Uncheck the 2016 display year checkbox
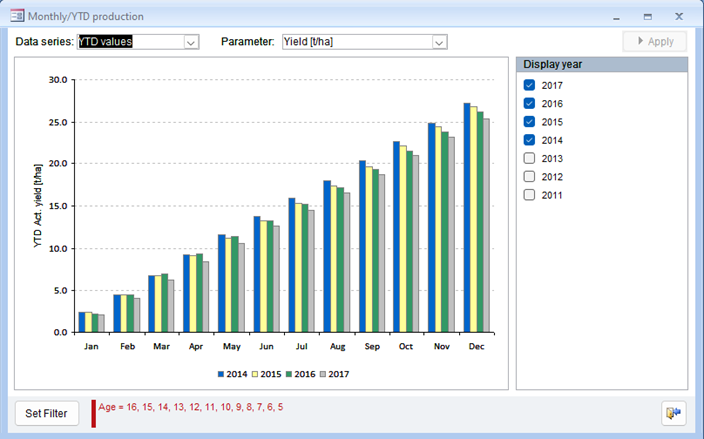The width and height of the screenshot is (704, 439). point(529,103)
